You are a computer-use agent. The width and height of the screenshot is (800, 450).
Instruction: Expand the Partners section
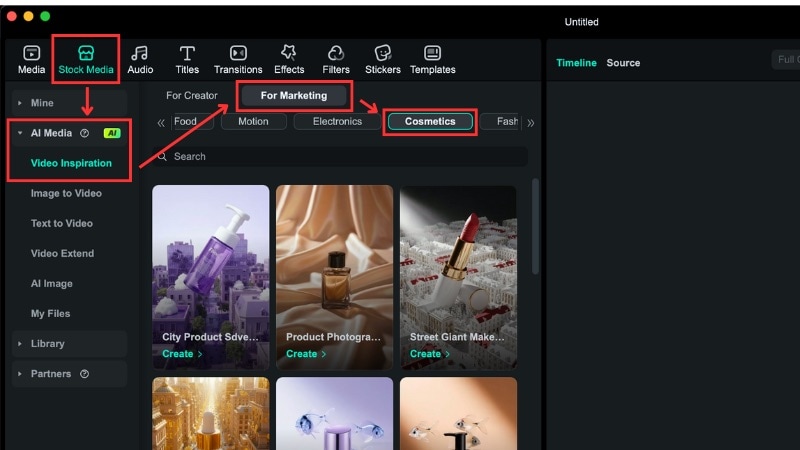pyautogui.click(x=19, y=374)
